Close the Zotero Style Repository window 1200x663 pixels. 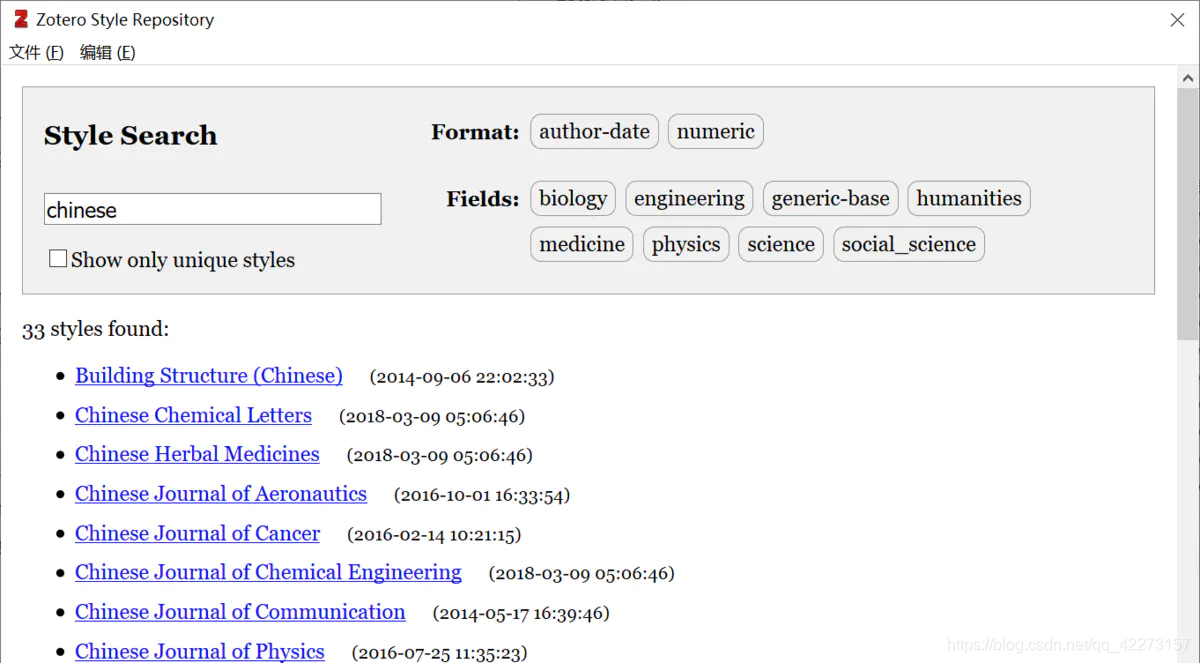[x=1177, y=20]
